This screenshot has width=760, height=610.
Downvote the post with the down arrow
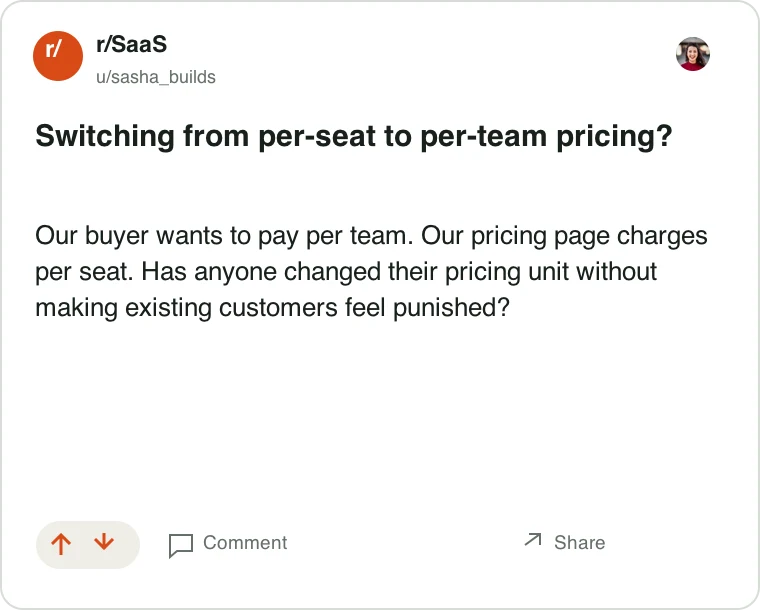[104, 543]
